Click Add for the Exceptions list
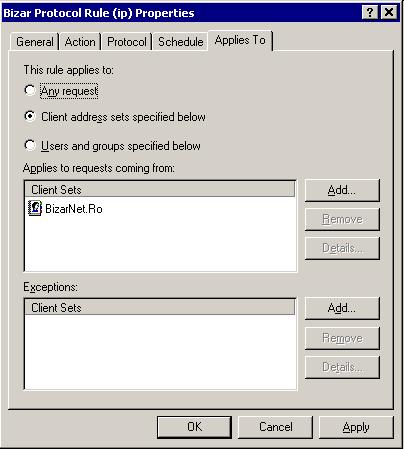The image size is (404, 449). tap(342, 308)
